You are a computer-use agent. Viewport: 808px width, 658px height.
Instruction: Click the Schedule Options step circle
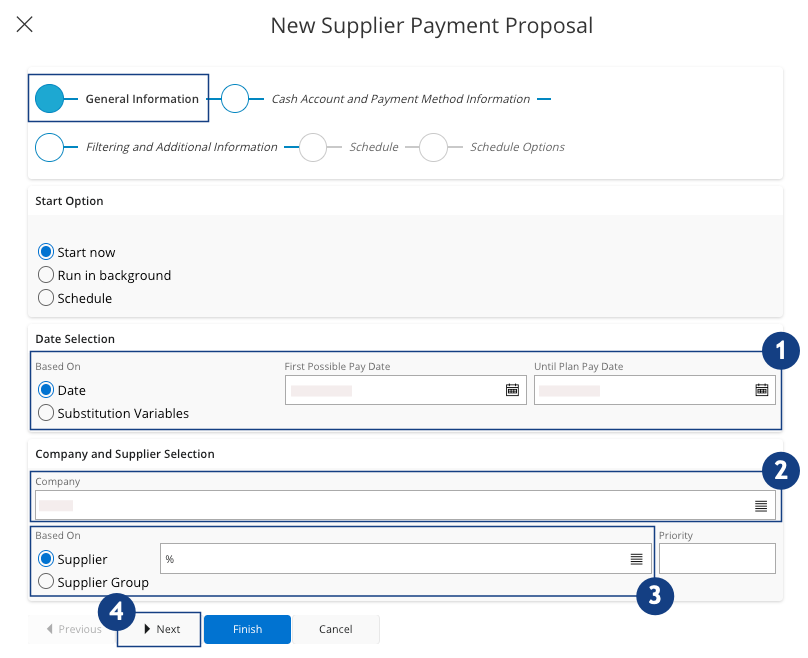[x=434, y=147]
